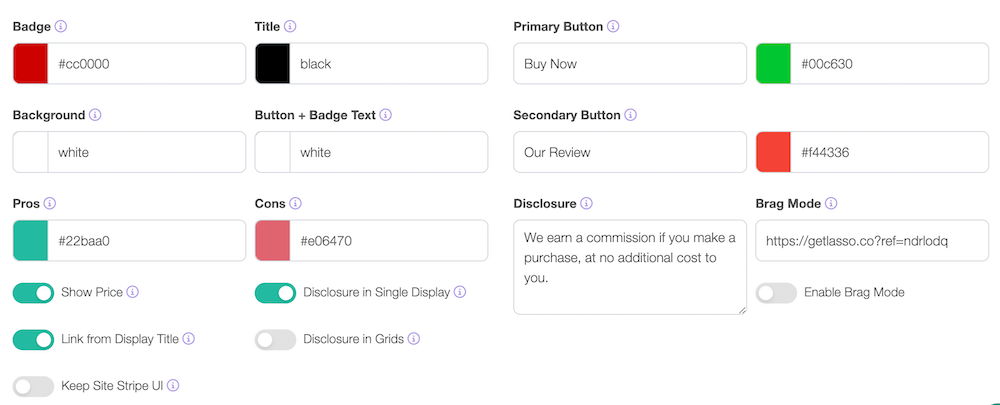Grab the Disclosure textarea resize handle

742,310
